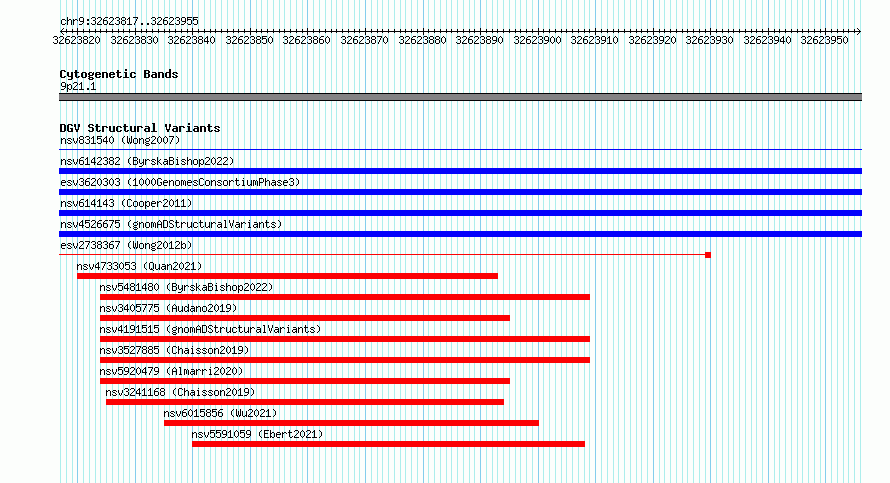Select the nsv6142382 ByrskaBishop2022 blue bar
The image size is (890, 483).
click(x=460, y=171)
